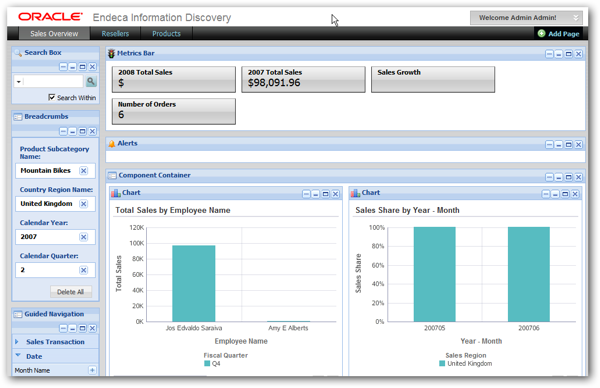Screen dimensions: 600x388
Task: Click the Delete All button
Action: (x=71, y=292)
